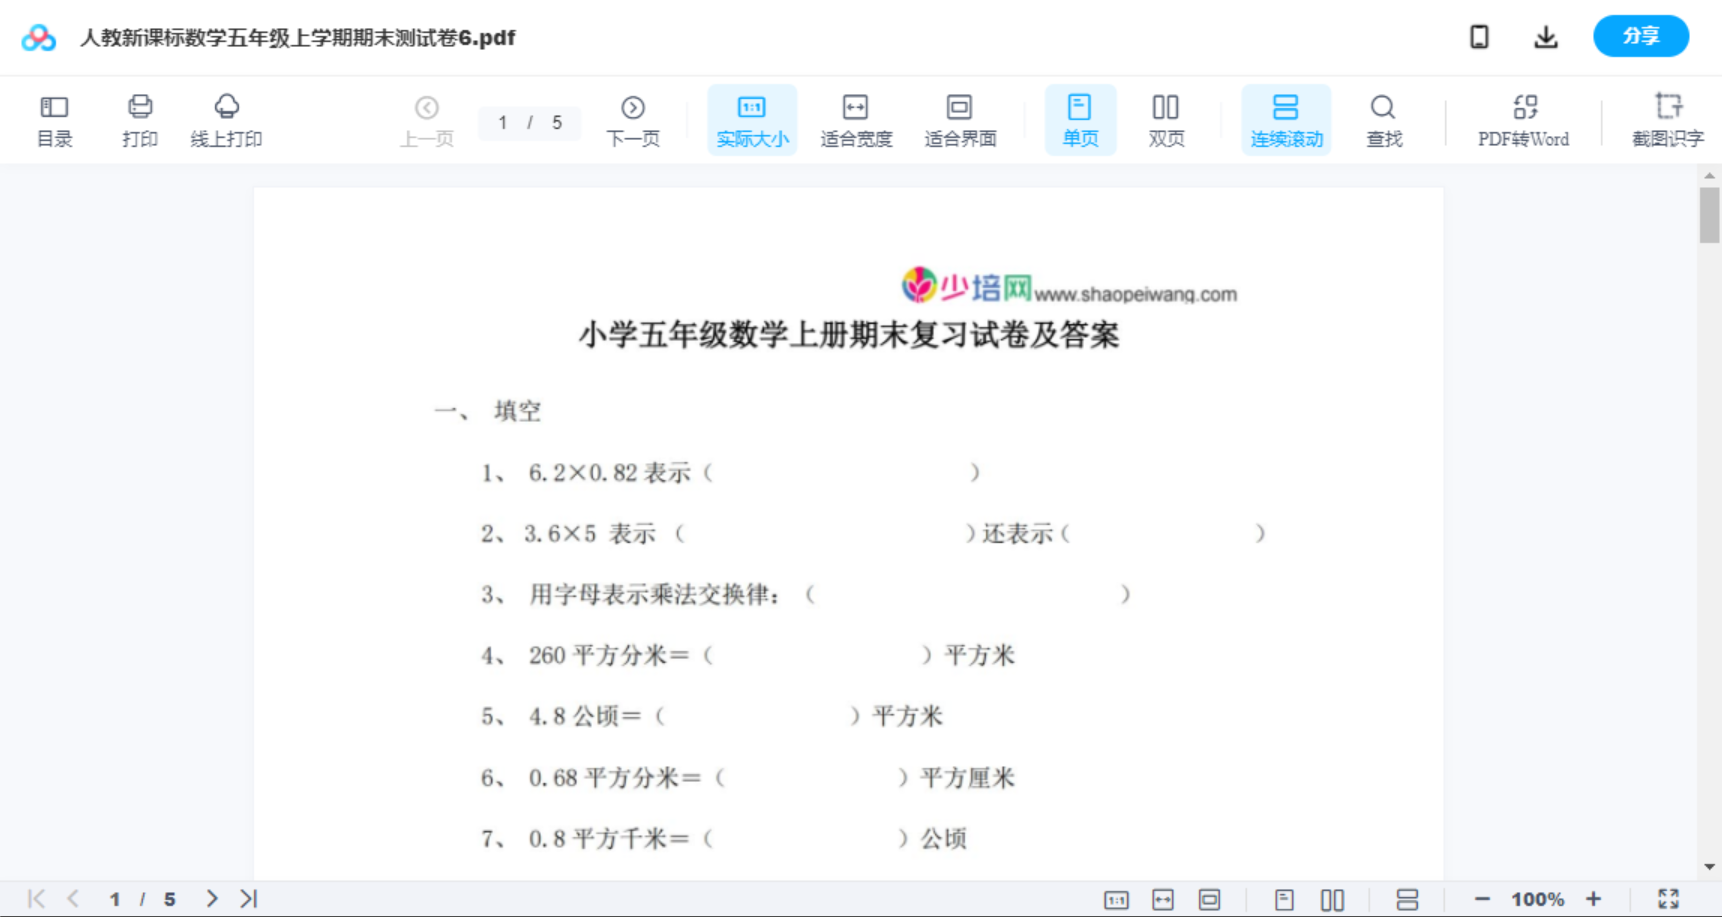Image resolution: width=1722 pixels, height=917 pixels.
Task: Enable 适合宽度 fit-width mode
Action: tap(856, 118)
